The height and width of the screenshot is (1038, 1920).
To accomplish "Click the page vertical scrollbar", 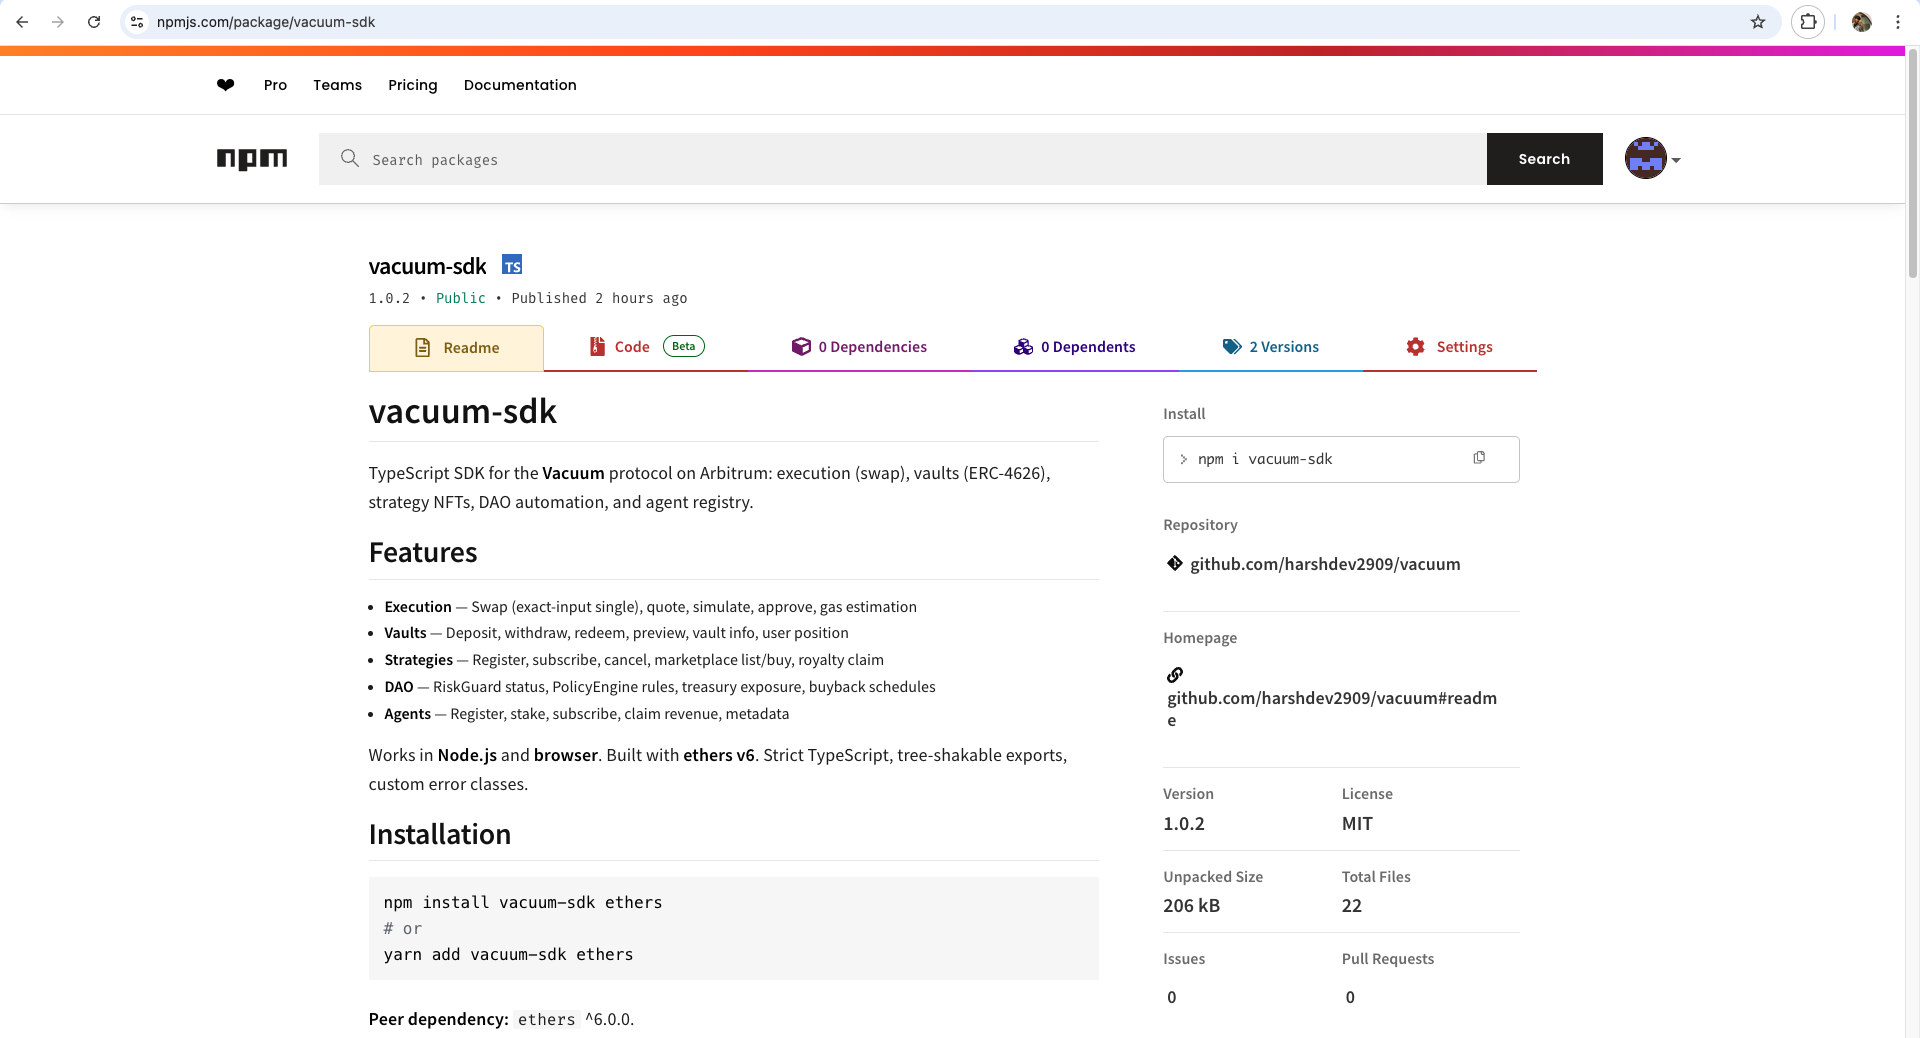I will (1912, 160).
